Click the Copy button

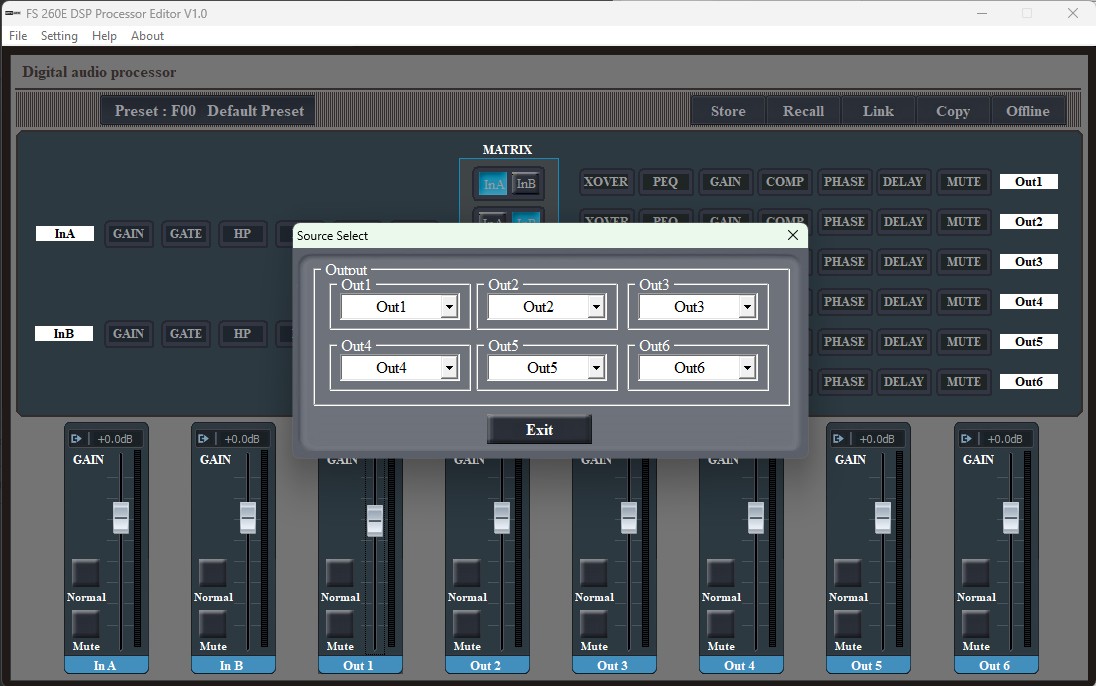pos(953,111)
